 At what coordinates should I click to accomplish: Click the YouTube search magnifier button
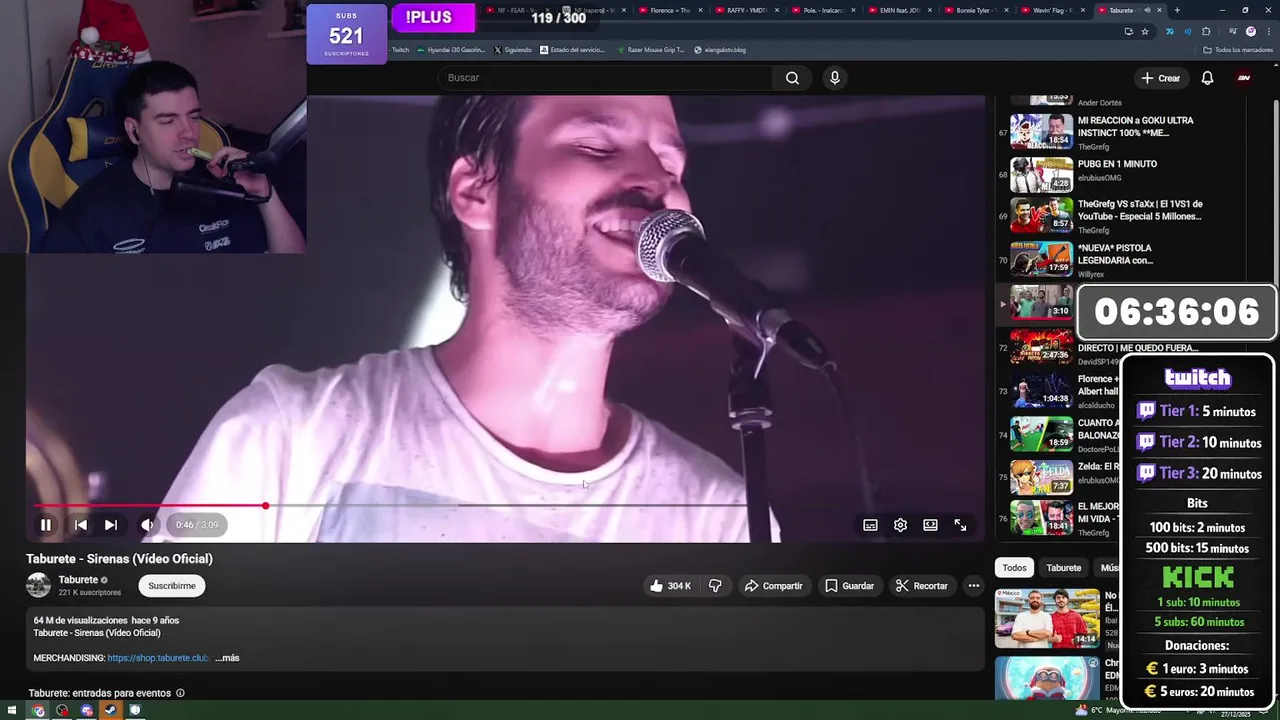click(792, 78)
